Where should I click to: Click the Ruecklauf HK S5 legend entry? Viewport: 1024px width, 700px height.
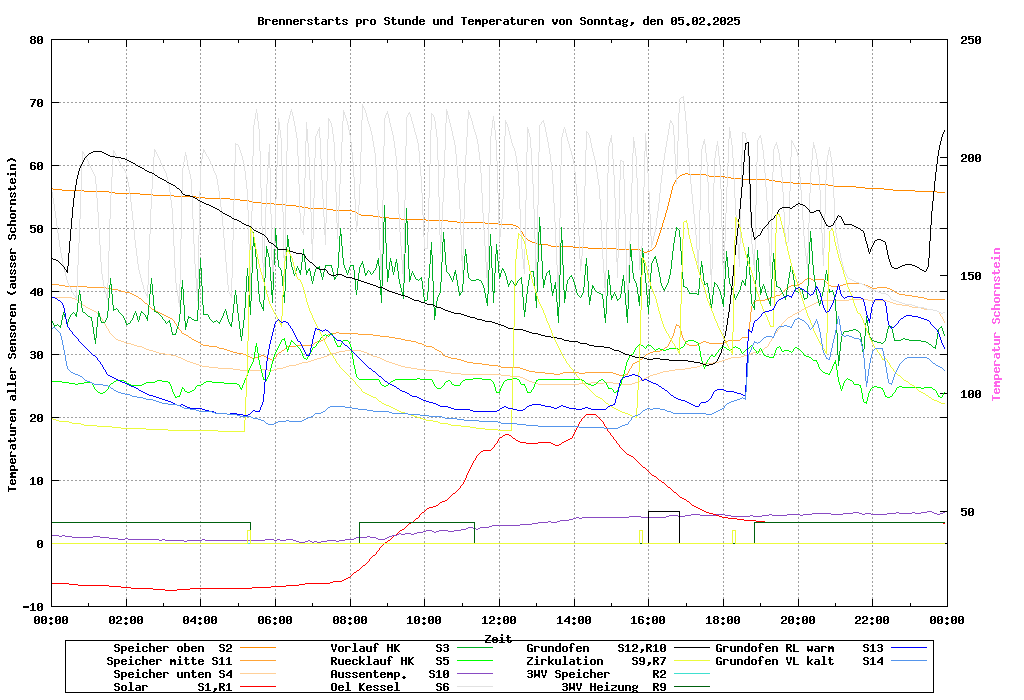[390, 661]
